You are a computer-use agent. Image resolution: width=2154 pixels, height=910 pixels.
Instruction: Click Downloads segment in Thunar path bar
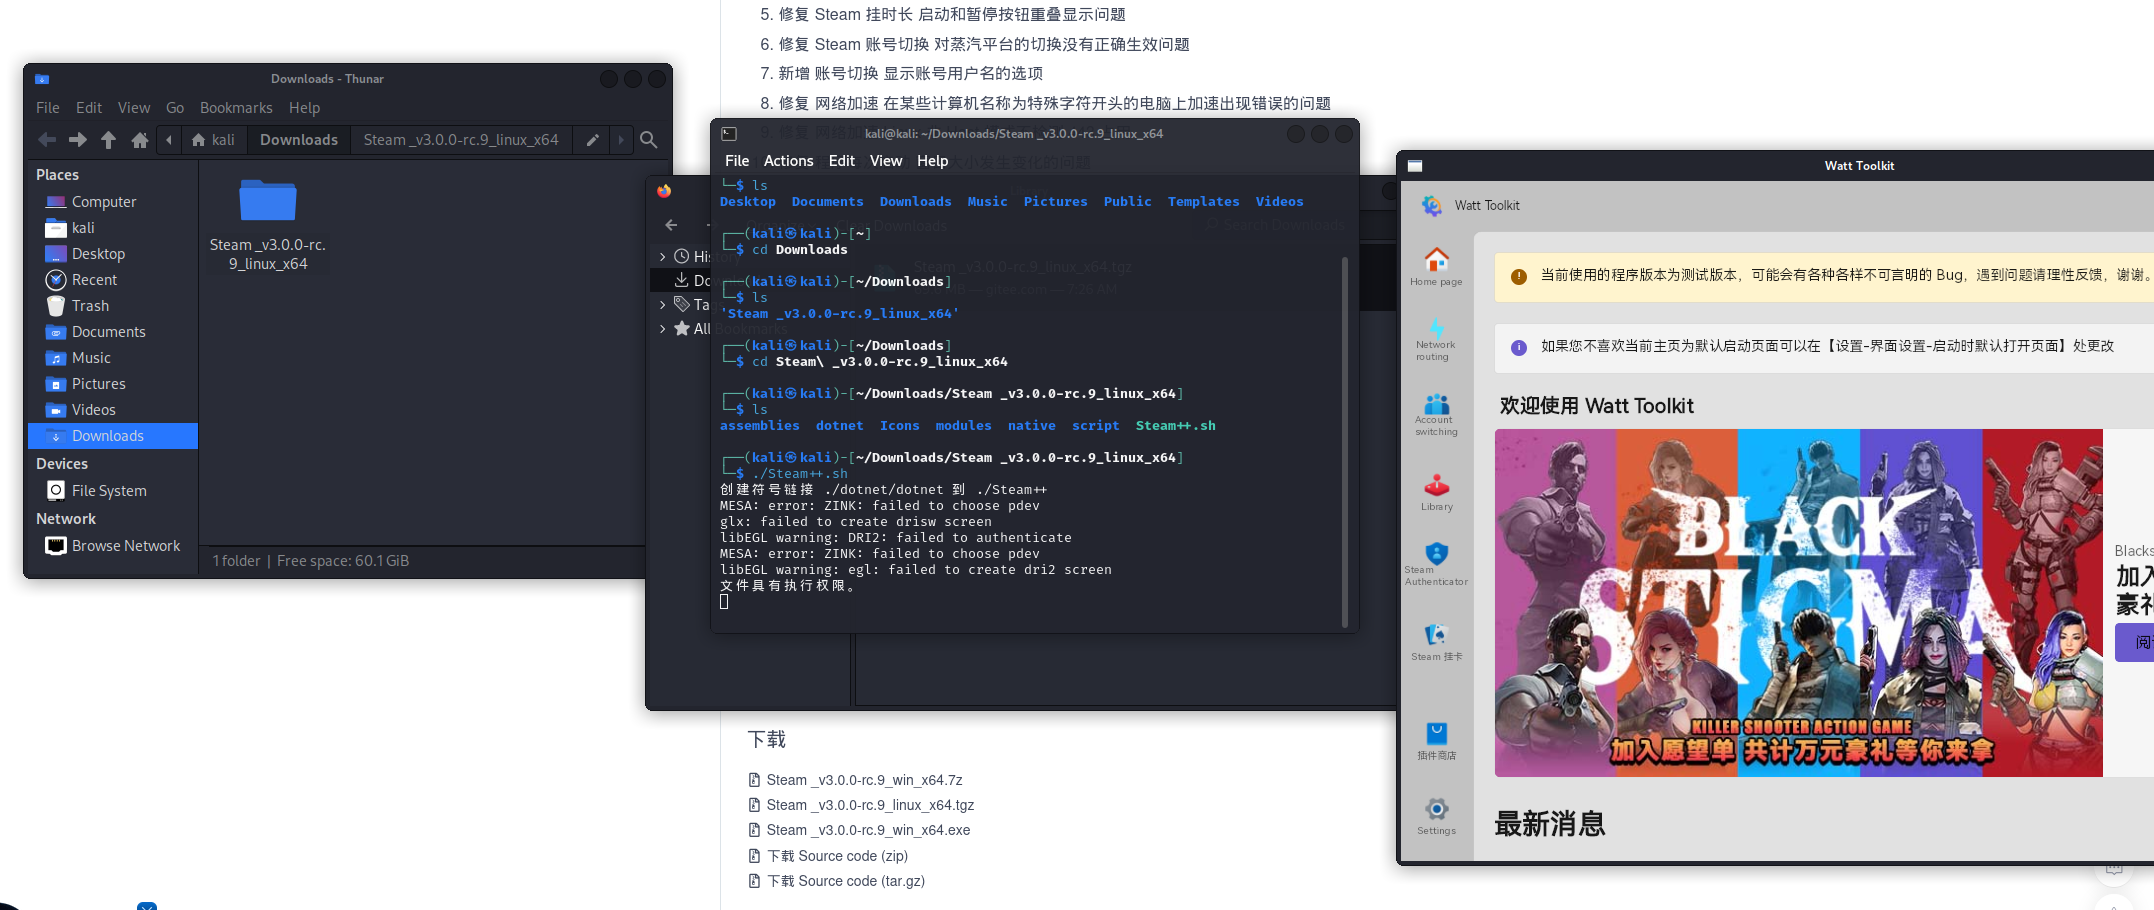299,140
